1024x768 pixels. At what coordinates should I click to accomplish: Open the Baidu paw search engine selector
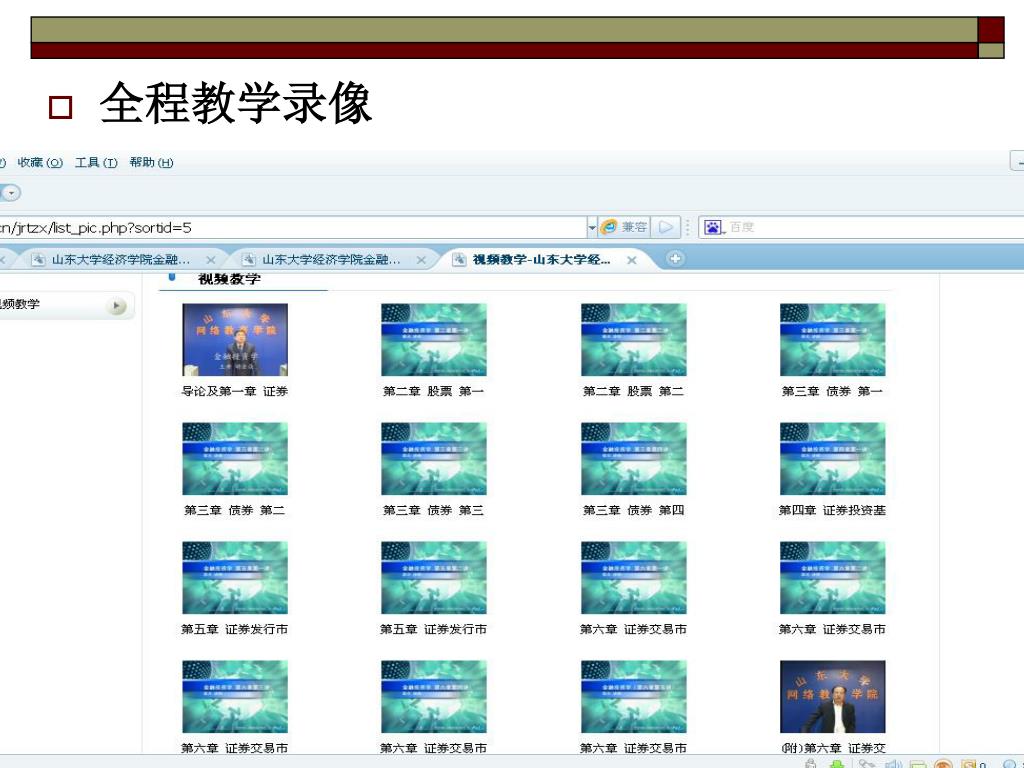(x=714, y=227)
